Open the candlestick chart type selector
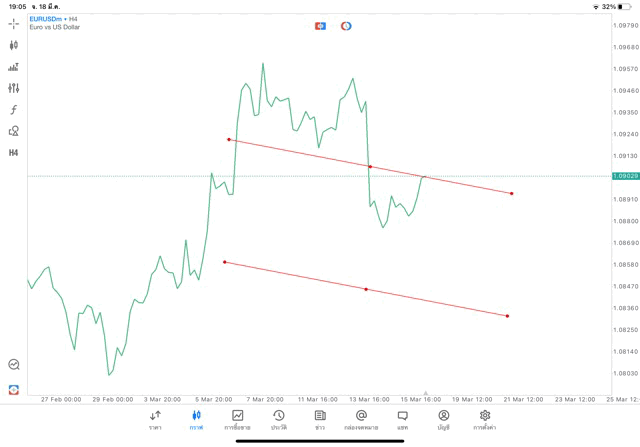Screen dimensions: 640x447 tap(14, 45)
